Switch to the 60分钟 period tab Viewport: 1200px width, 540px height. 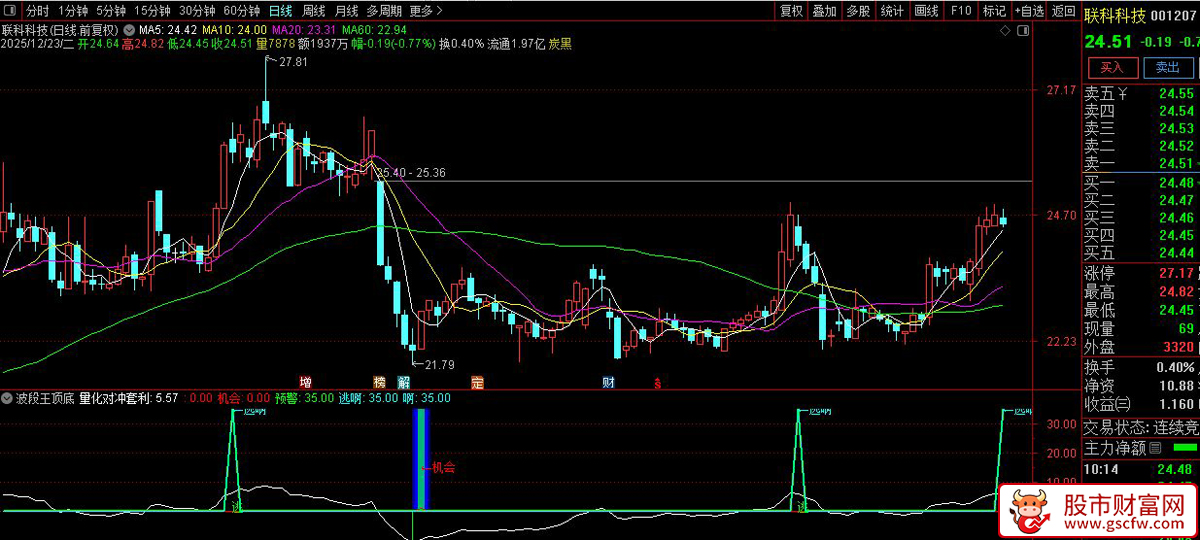pos(242,11)
